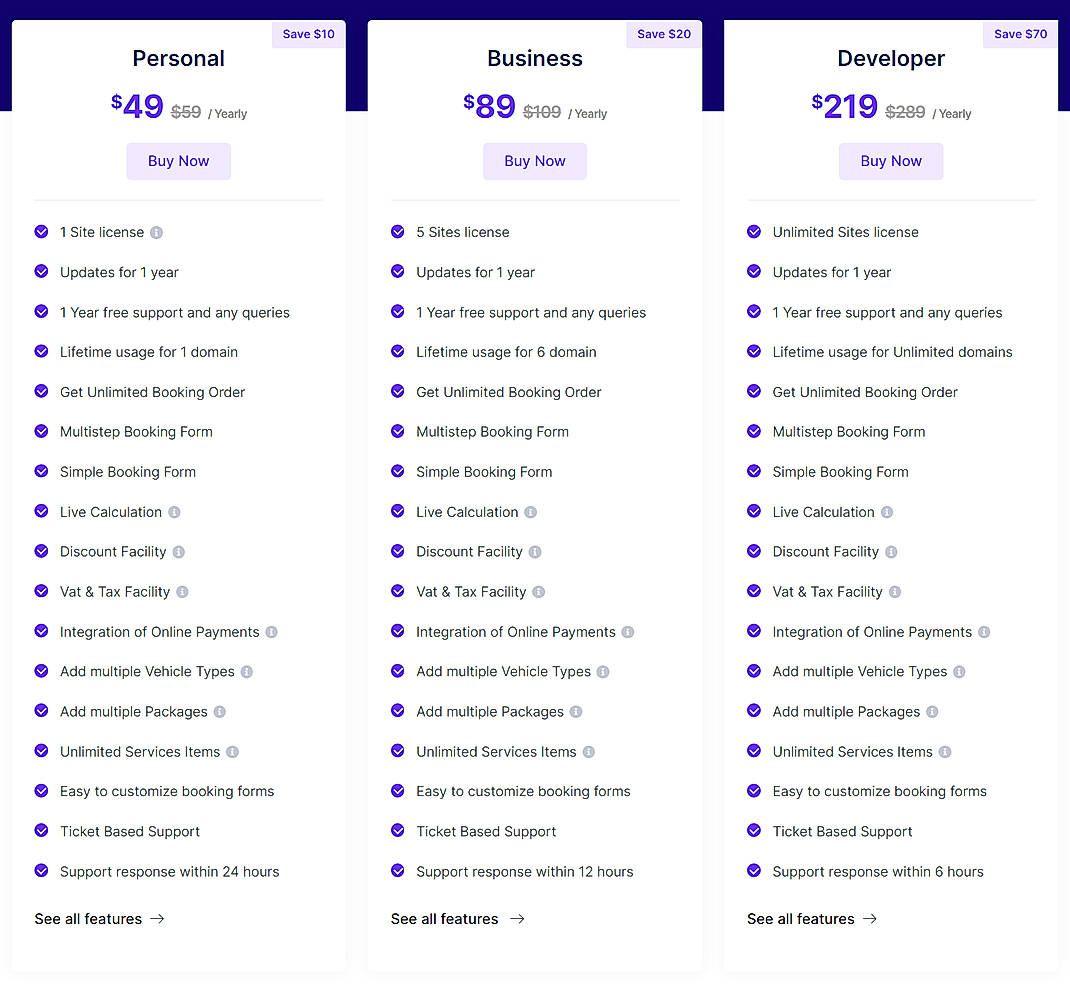Show info for Business Integration of Online Payments
This screenshot has height=990, width=1070.
(x=628, y=632)
